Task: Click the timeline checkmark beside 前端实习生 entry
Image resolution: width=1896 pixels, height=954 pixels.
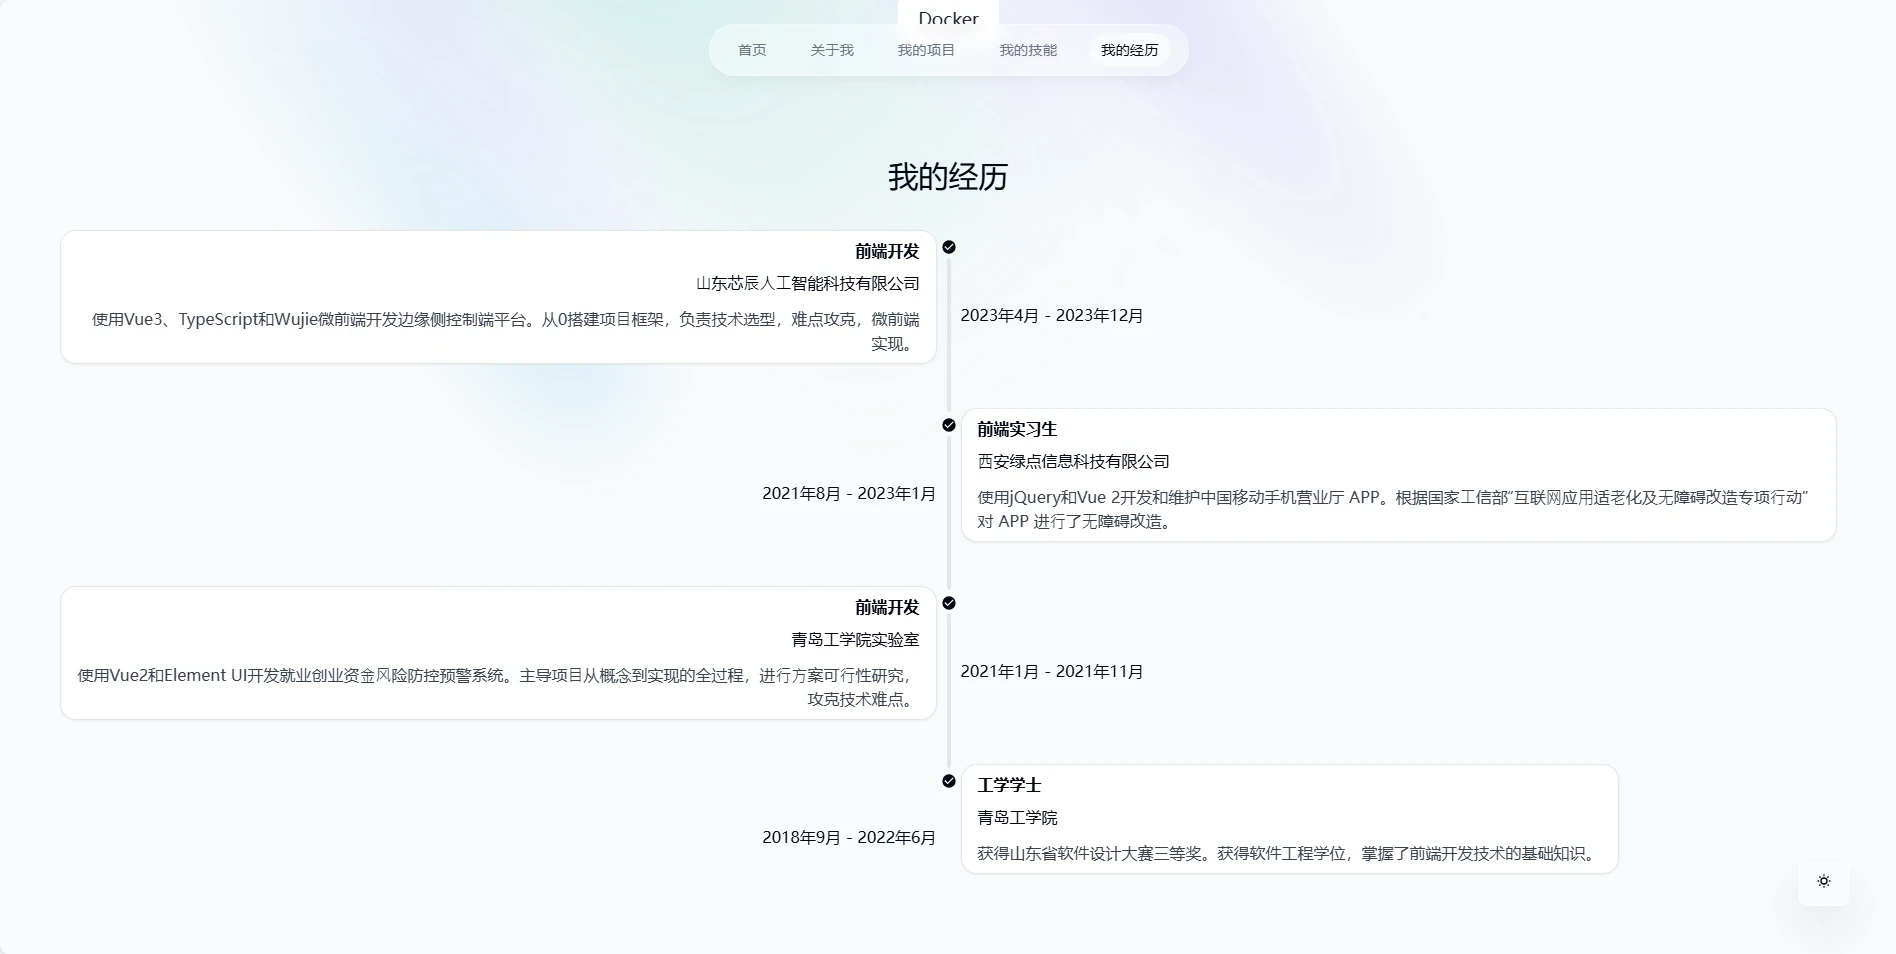Action: pyautogui.click(x=948, y=425)
